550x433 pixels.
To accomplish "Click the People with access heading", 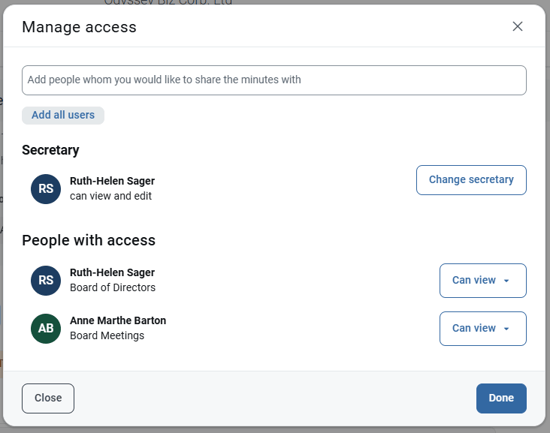I will pyautogui.click(x=88, y=240).
